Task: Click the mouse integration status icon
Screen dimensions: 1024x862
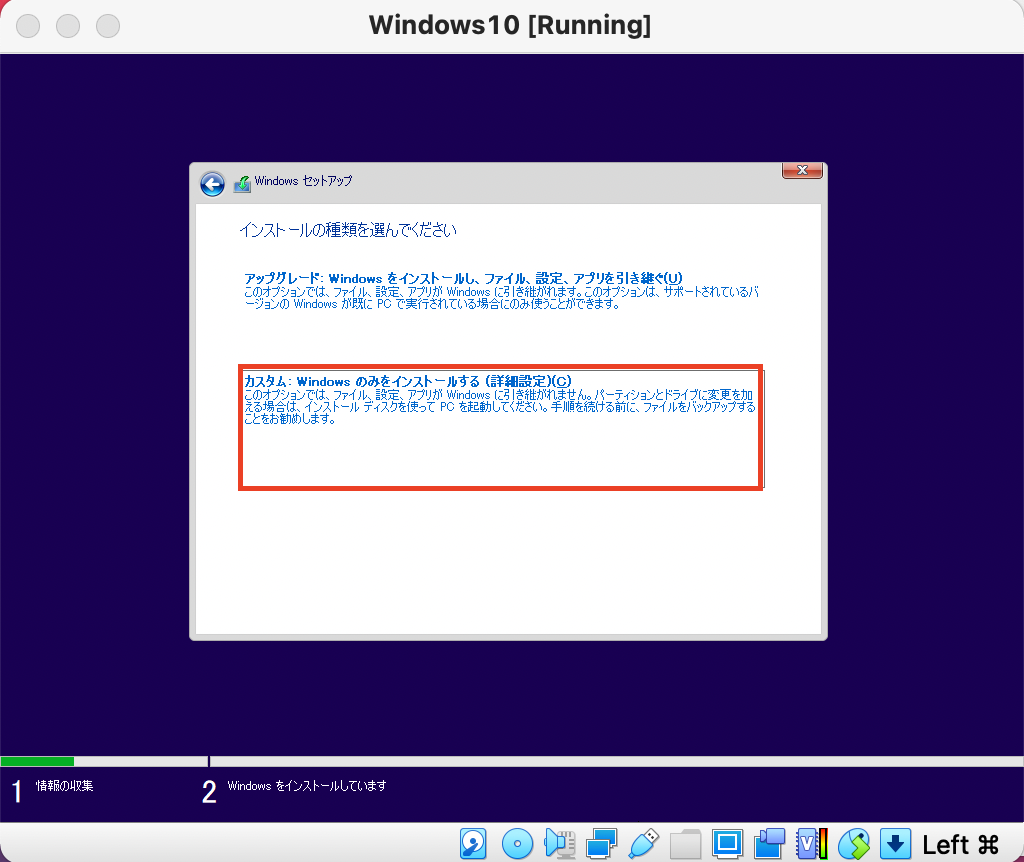Action: pos(854,843)
